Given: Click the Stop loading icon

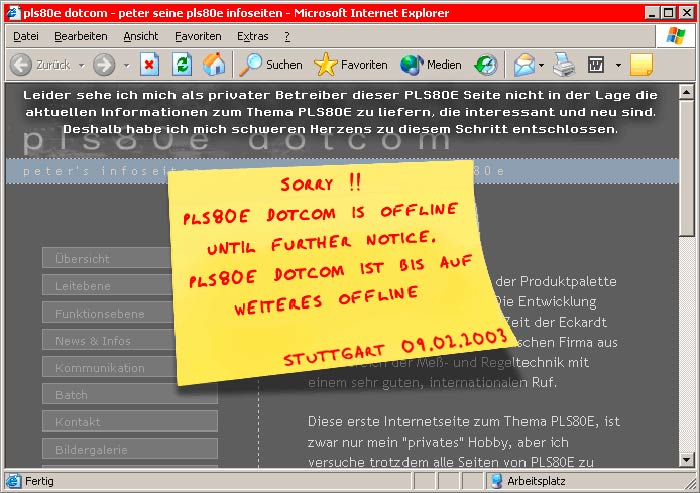Looking at the screenshot, I should (x=149, y=65).
